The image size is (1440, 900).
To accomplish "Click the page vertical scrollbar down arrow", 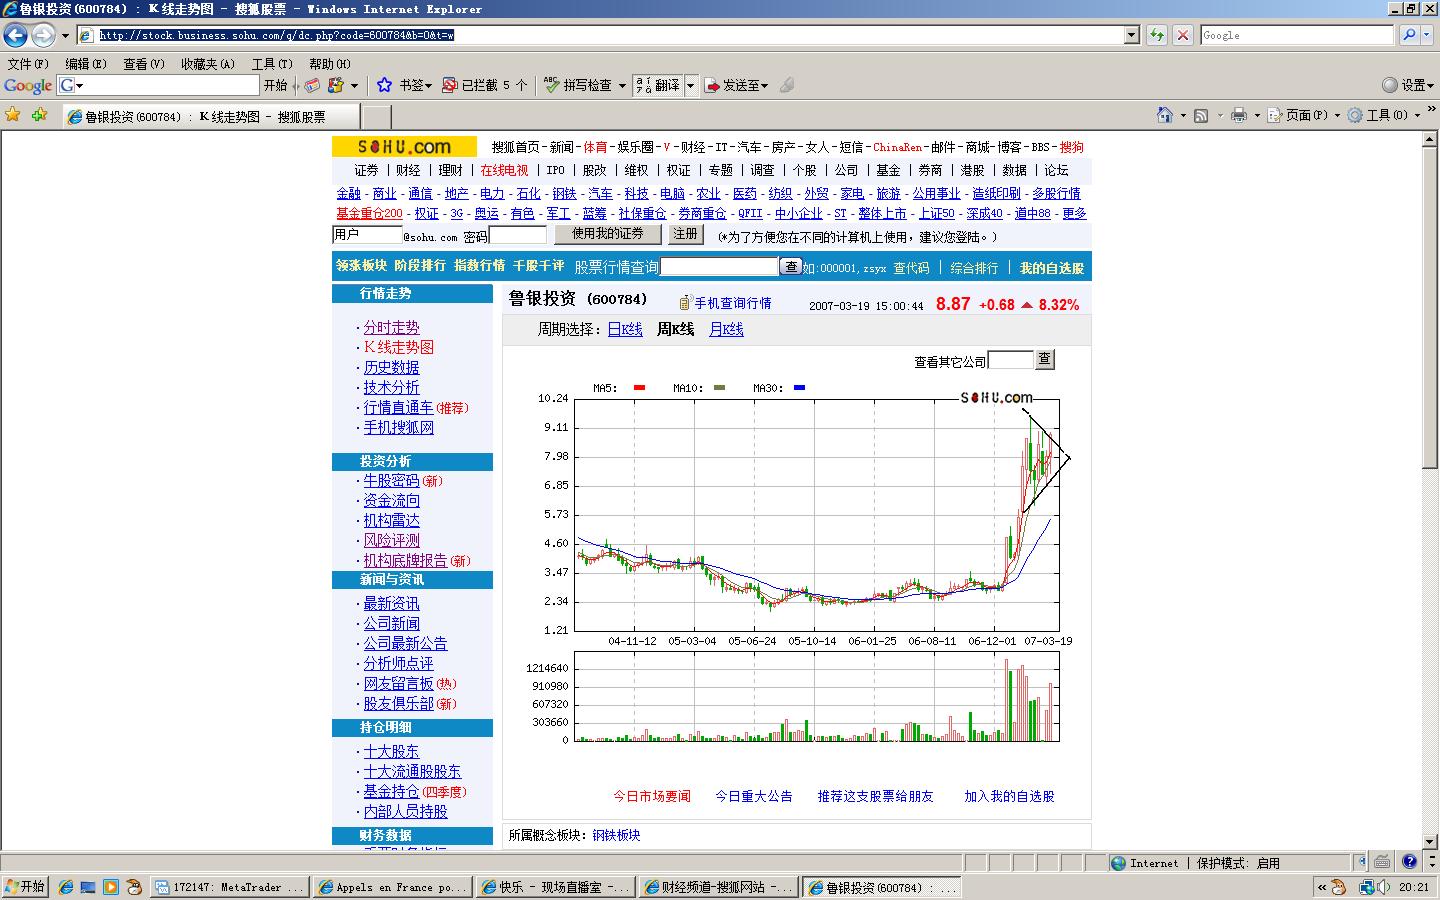I will 1430,841.
